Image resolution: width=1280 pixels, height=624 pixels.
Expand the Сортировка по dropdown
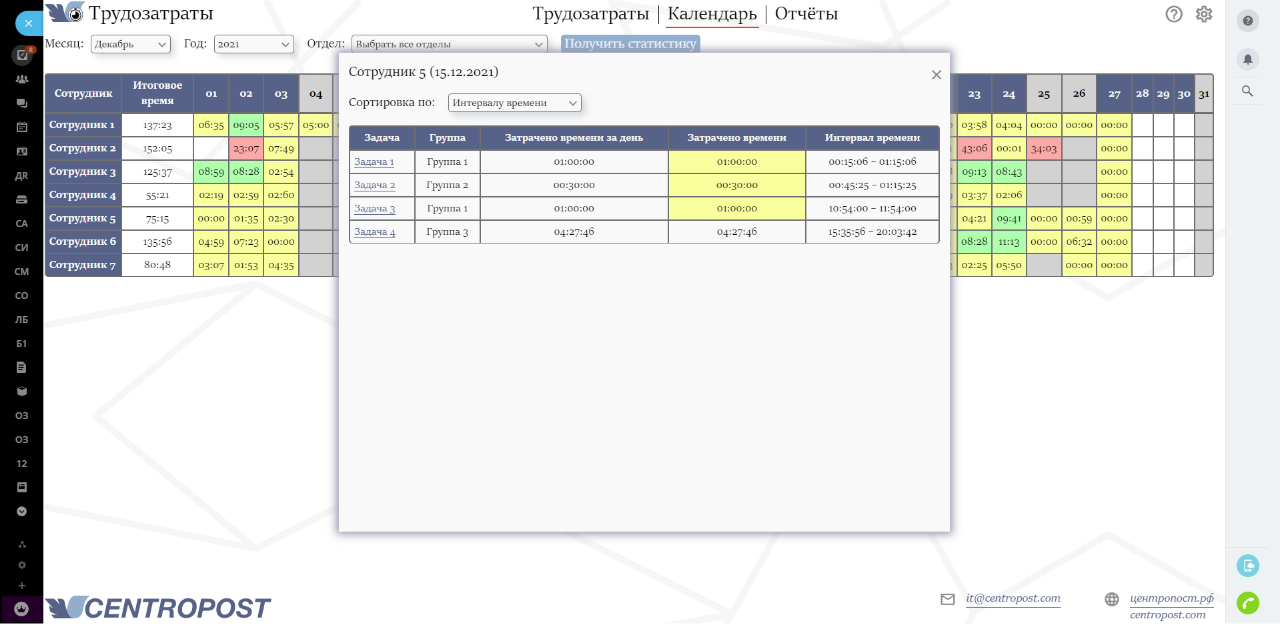(514, 103)
